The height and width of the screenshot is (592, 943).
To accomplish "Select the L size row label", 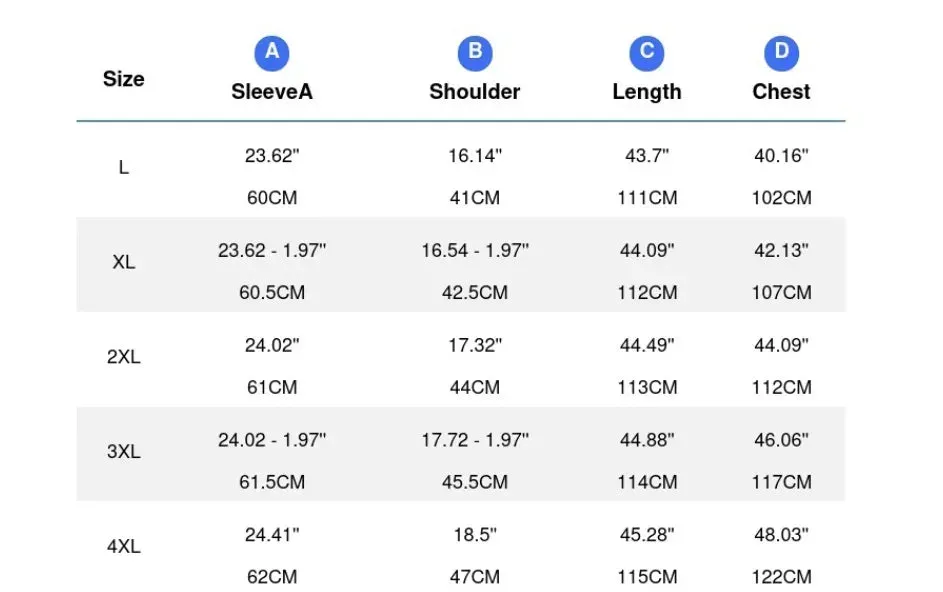I will tap(124, 167).
